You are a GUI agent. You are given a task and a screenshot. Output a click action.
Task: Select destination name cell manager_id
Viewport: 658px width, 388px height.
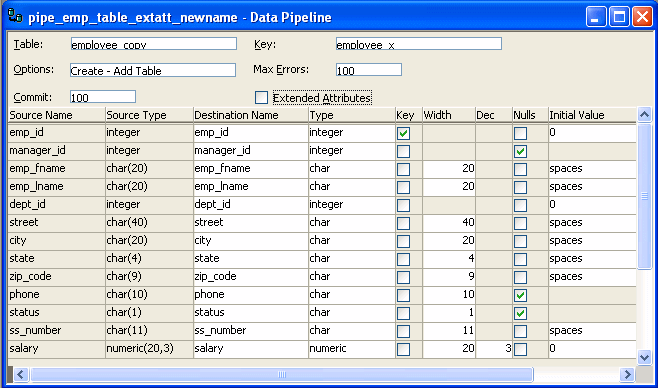tap(251, 151)
